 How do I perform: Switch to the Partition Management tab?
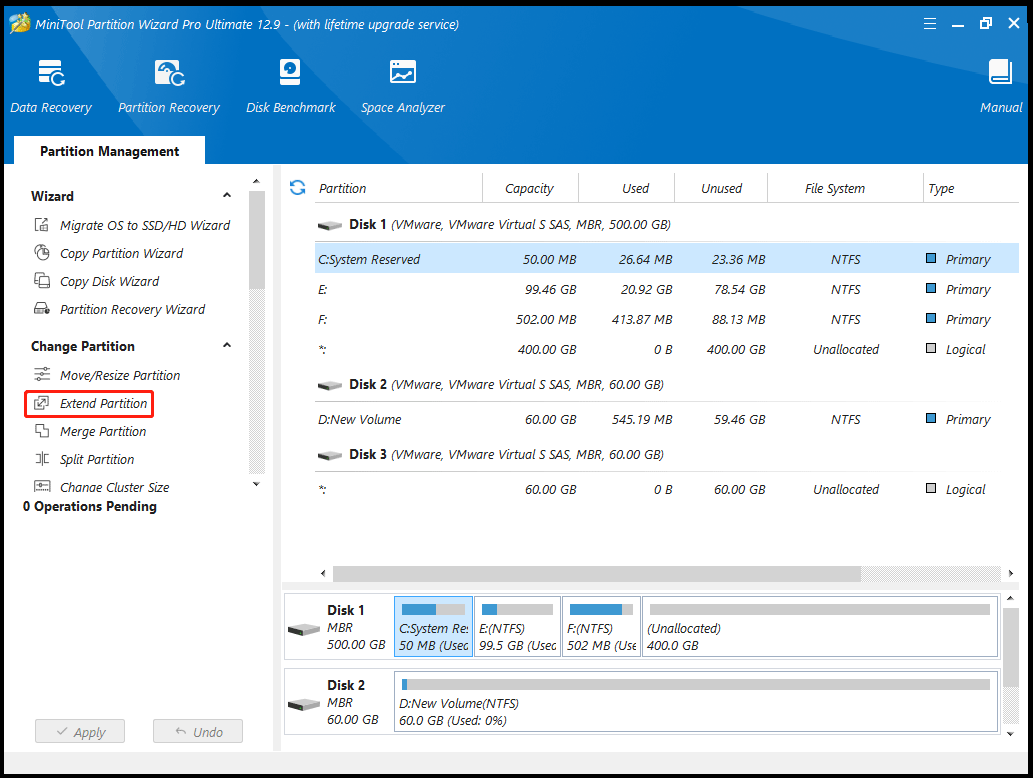108,151
